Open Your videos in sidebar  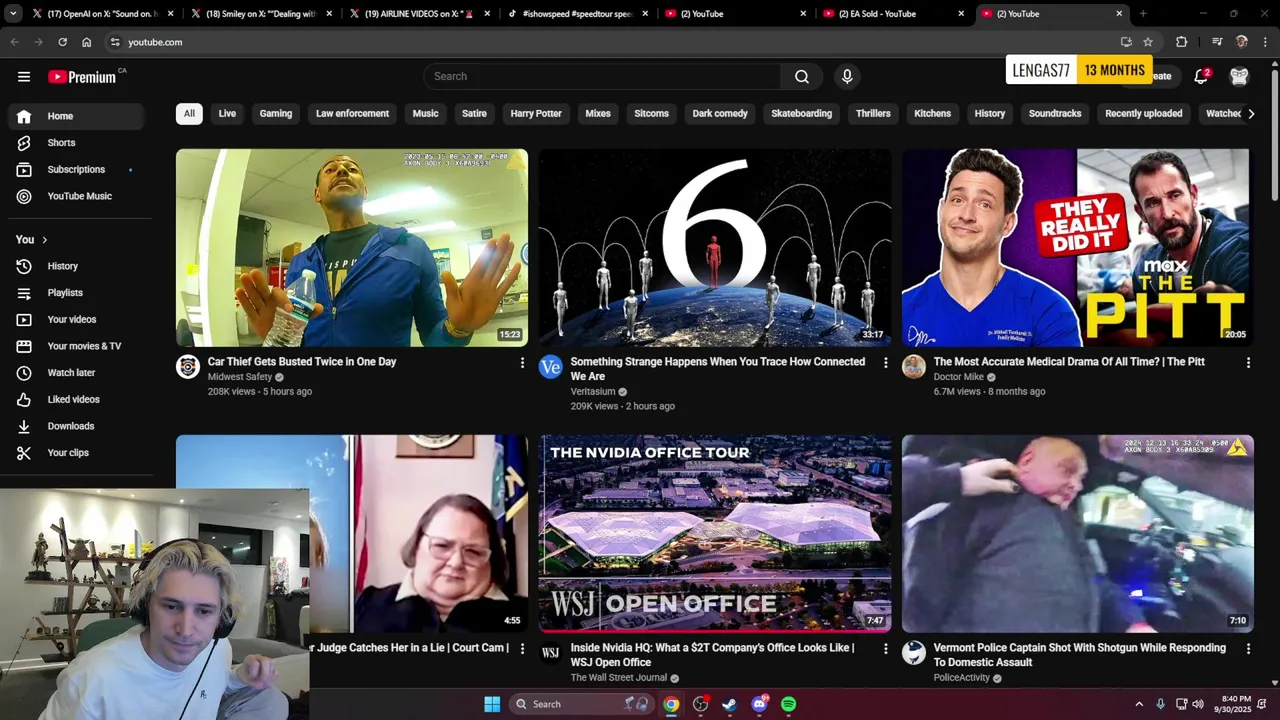point(77,319)
